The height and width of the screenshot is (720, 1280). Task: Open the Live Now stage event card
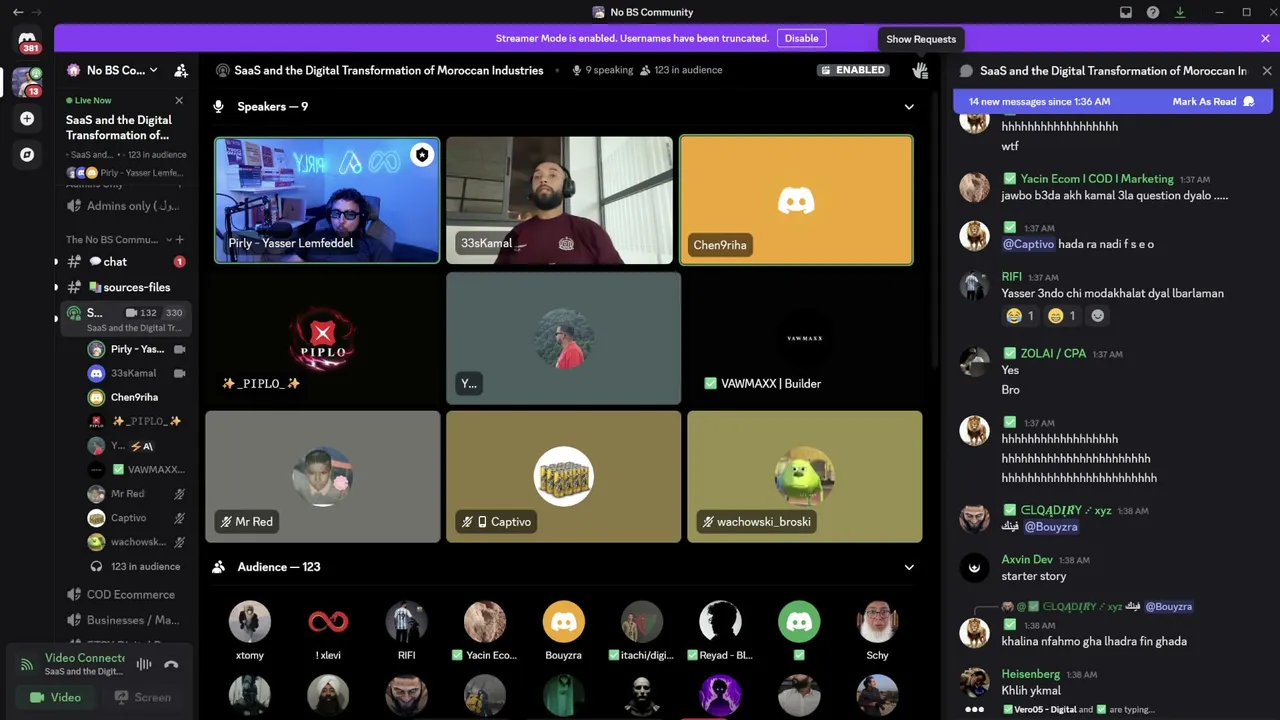126,136
